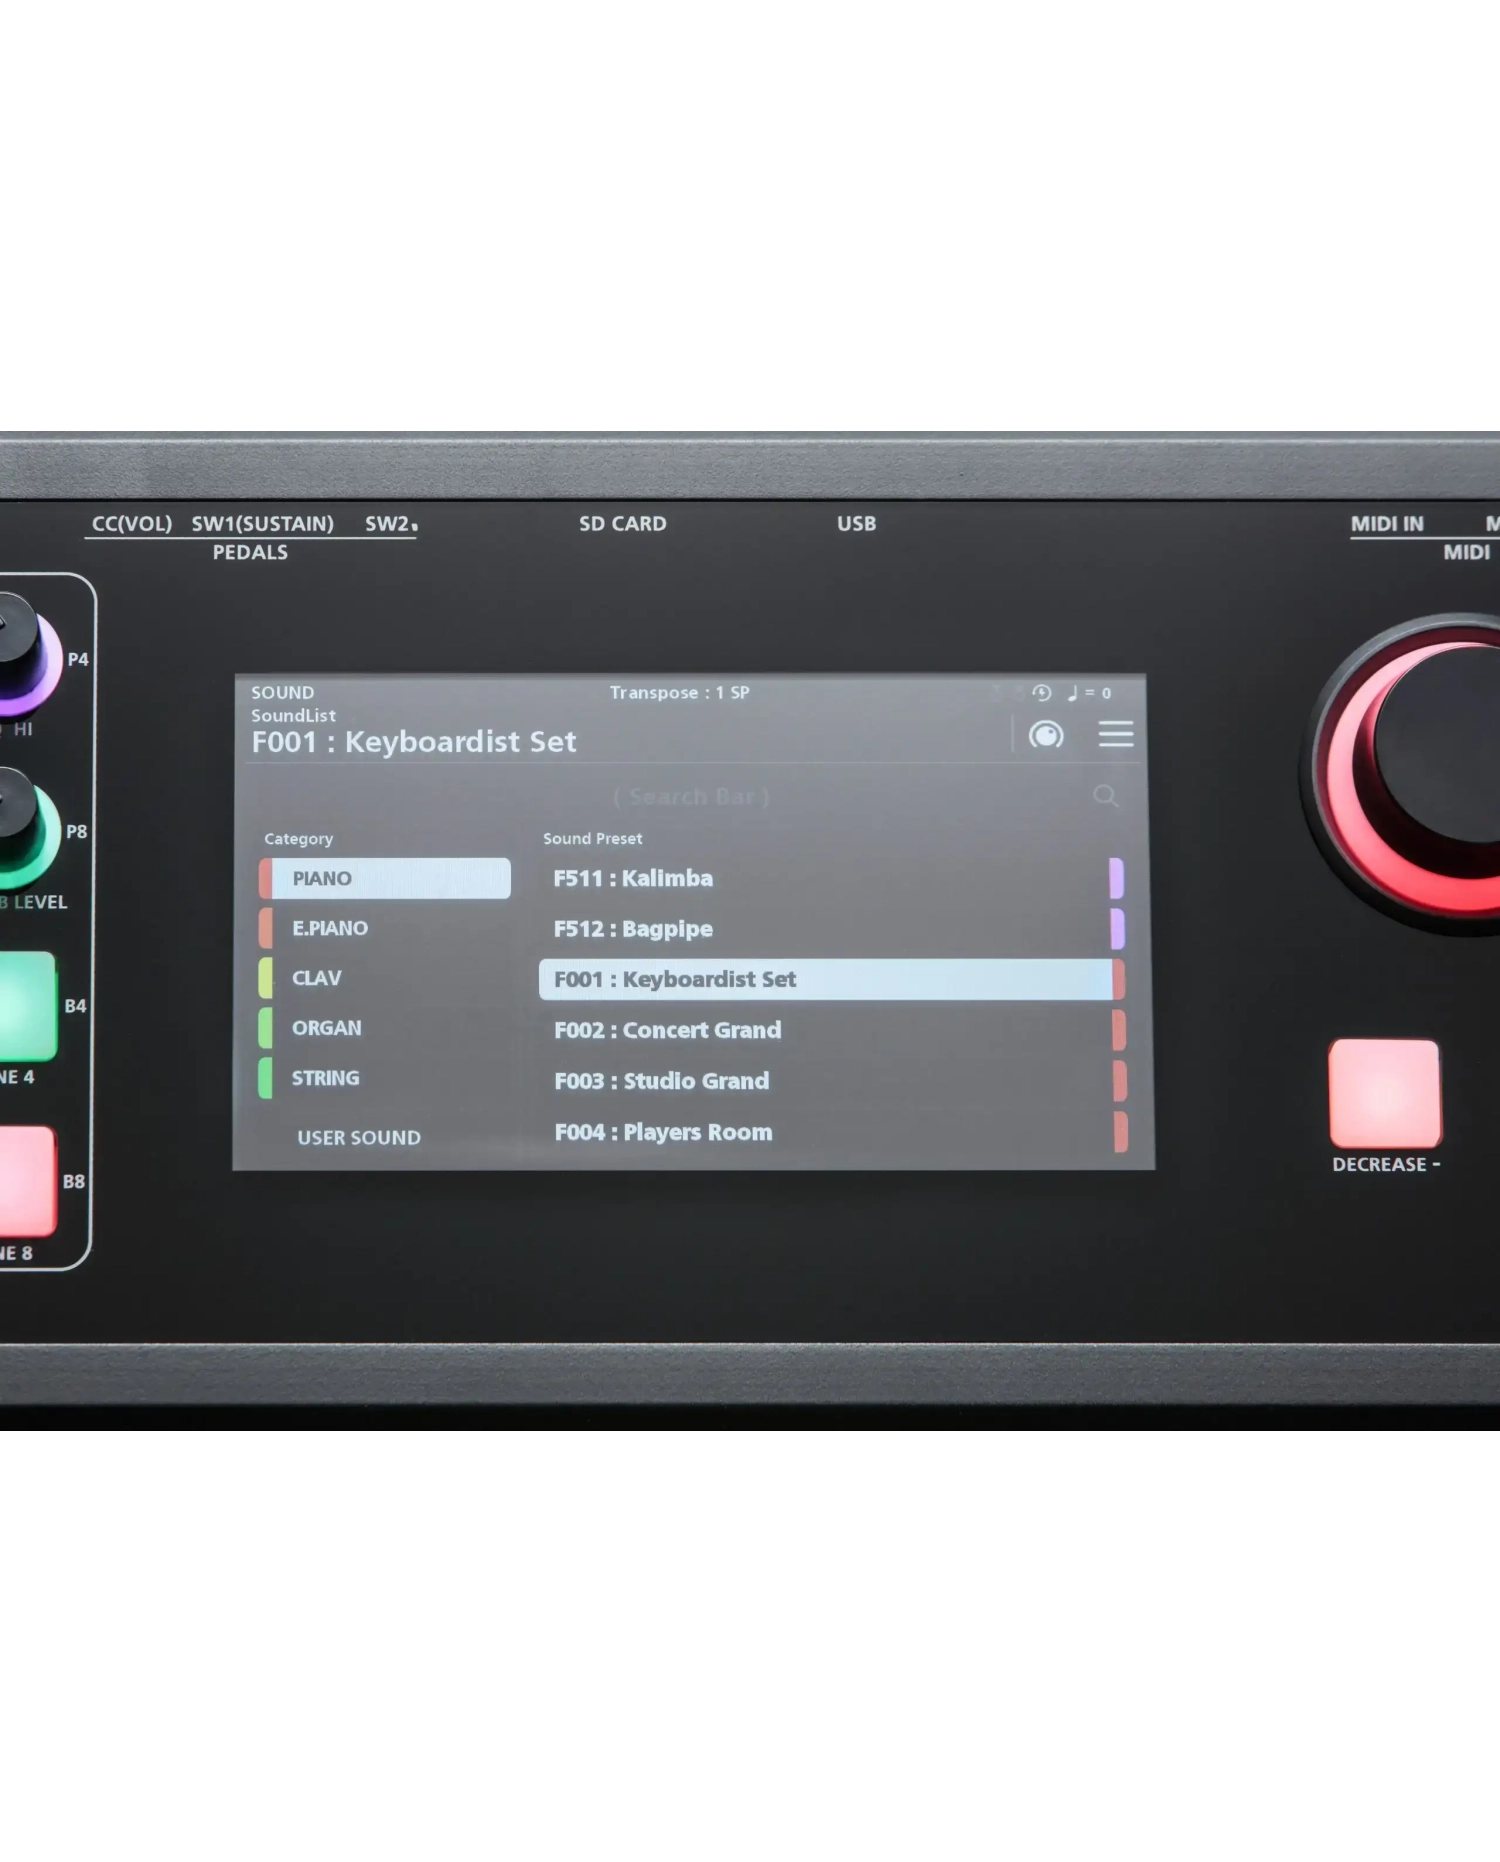Tap the red marker beside F004 Players Room
Screen dimensions: 1500x1862
point(1121,1132)
